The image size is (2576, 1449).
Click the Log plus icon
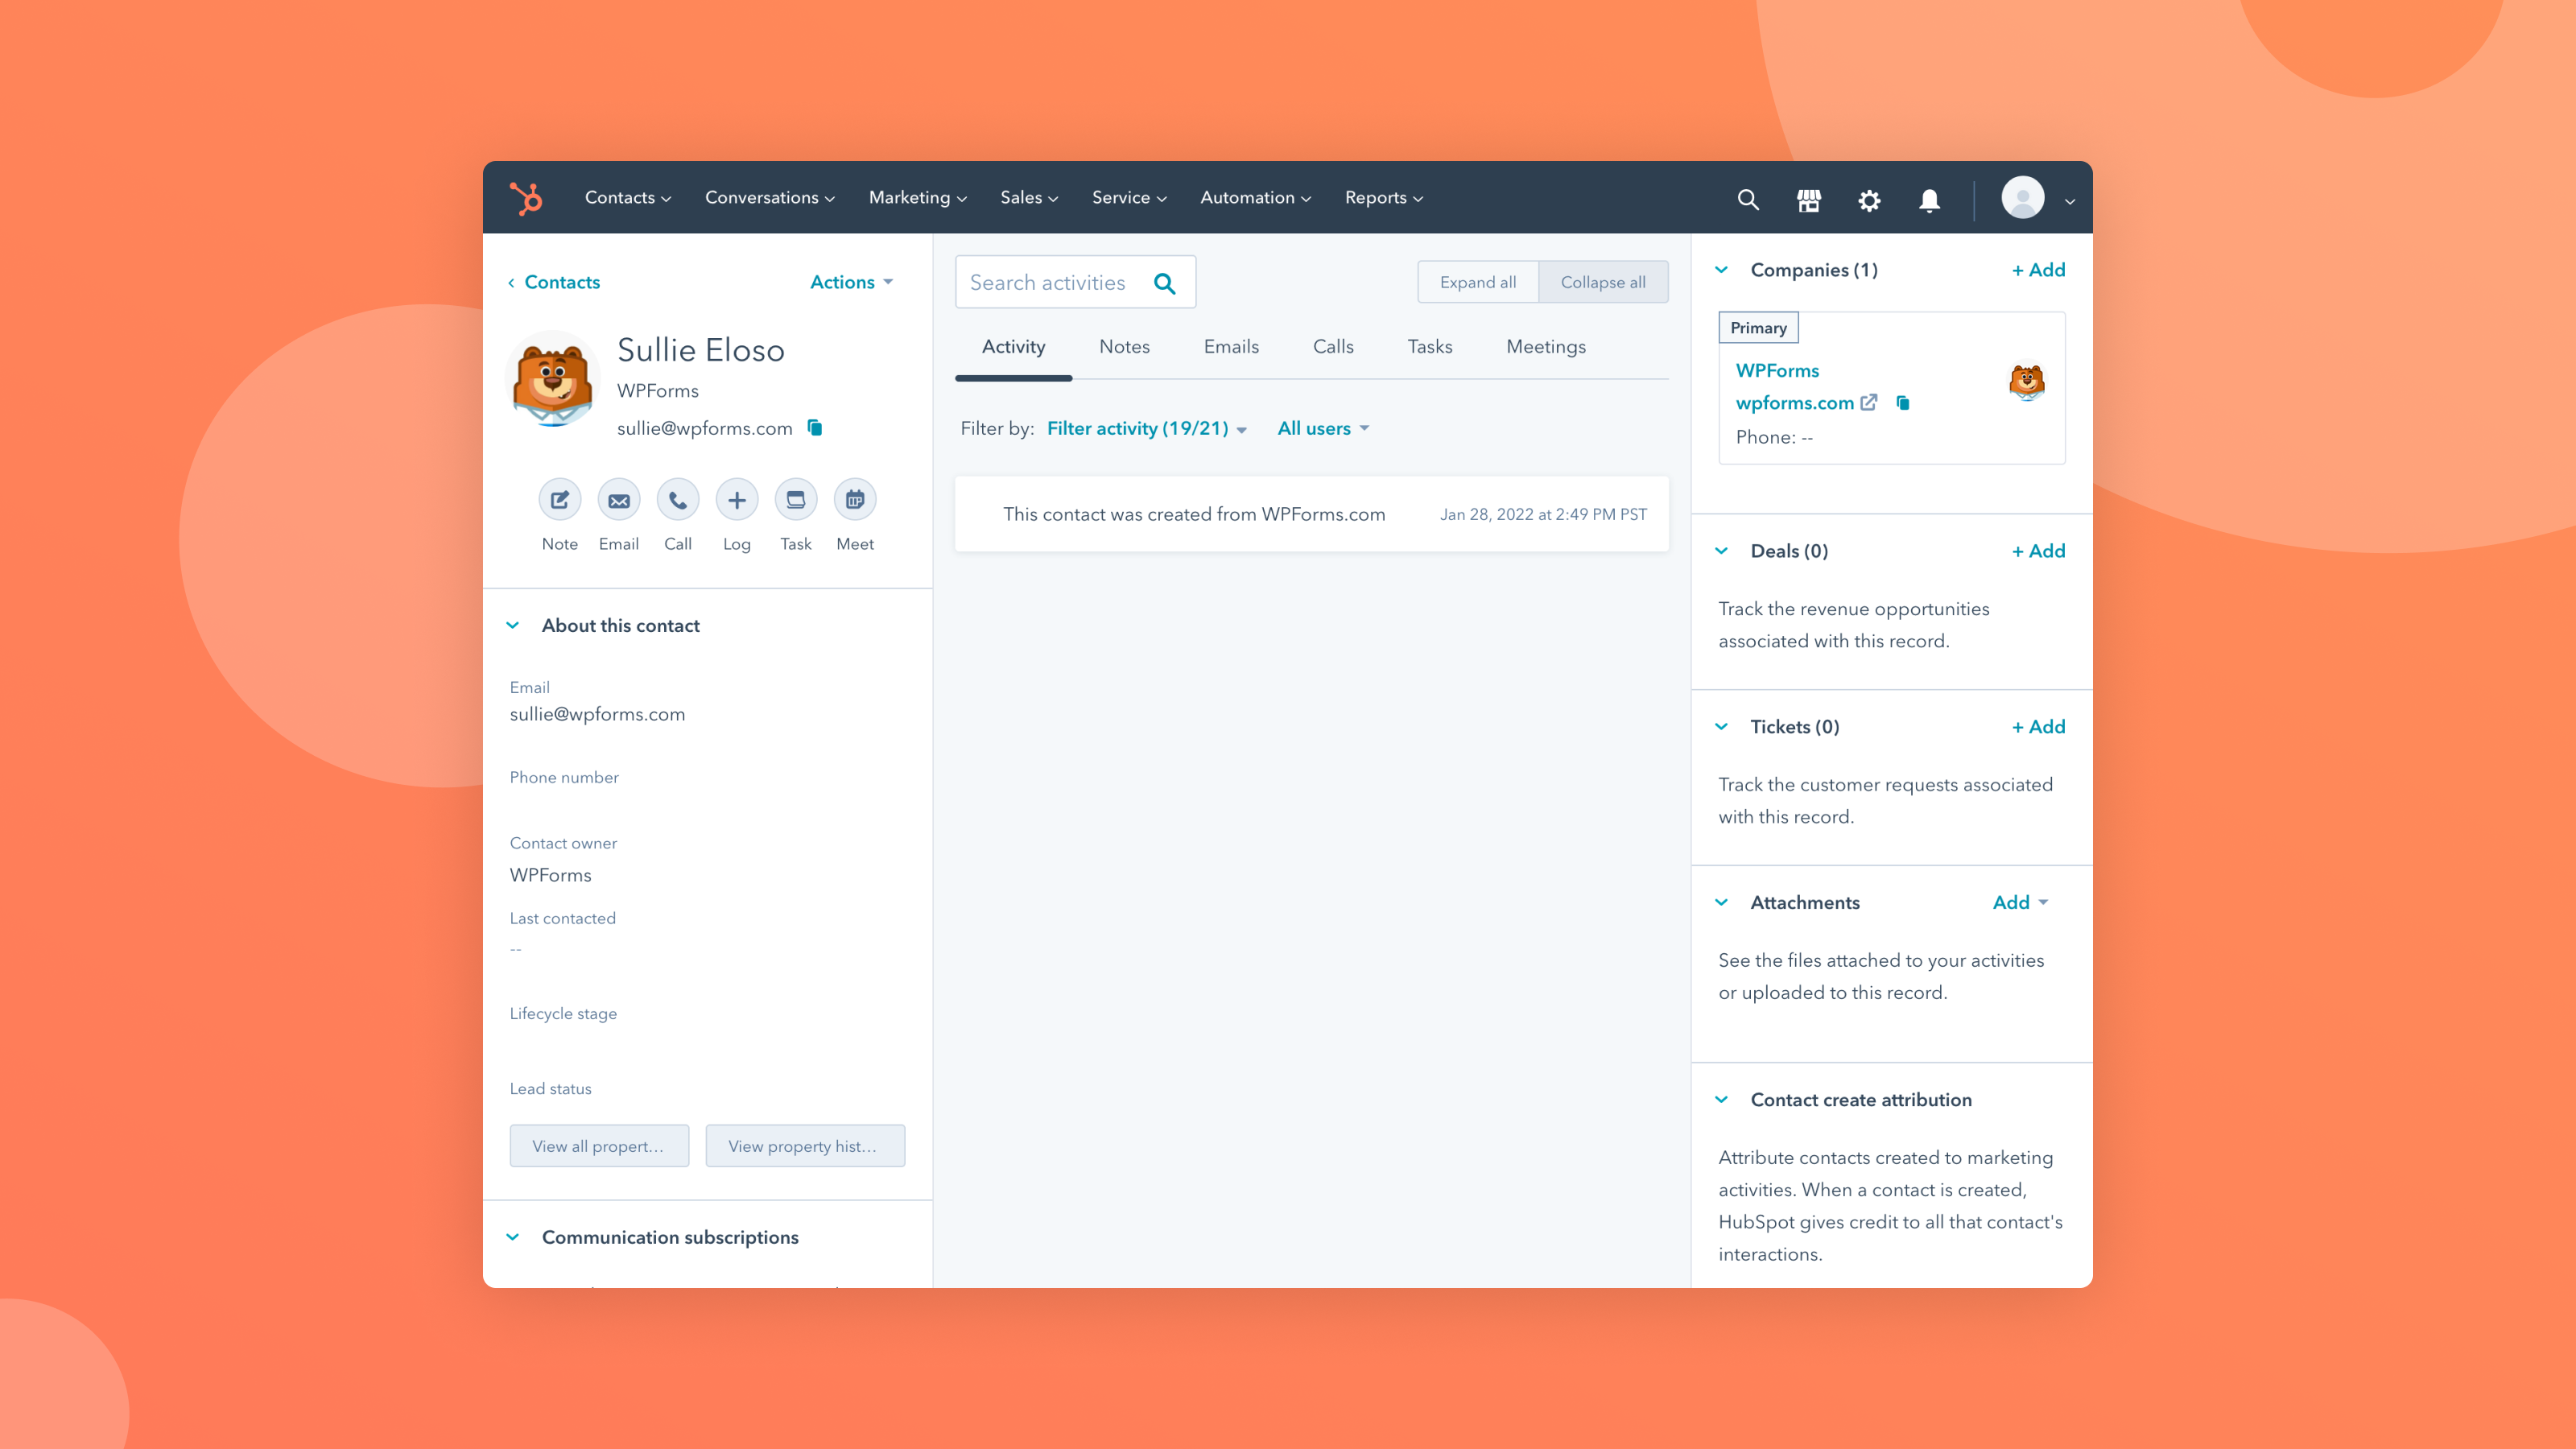(736, 500)
